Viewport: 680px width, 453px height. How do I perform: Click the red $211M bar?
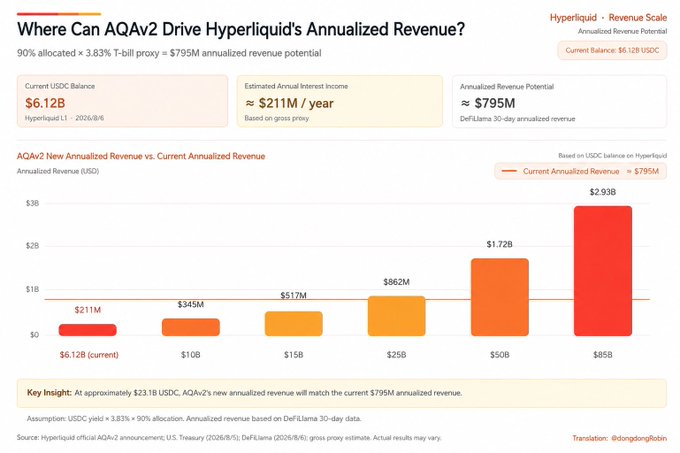coord(88,330)
